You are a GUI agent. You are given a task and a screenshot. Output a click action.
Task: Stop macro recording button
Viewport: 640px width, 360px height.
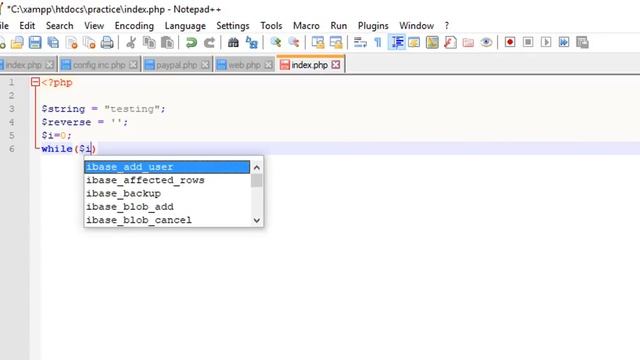pyautogui.click(x=528, y=42)
